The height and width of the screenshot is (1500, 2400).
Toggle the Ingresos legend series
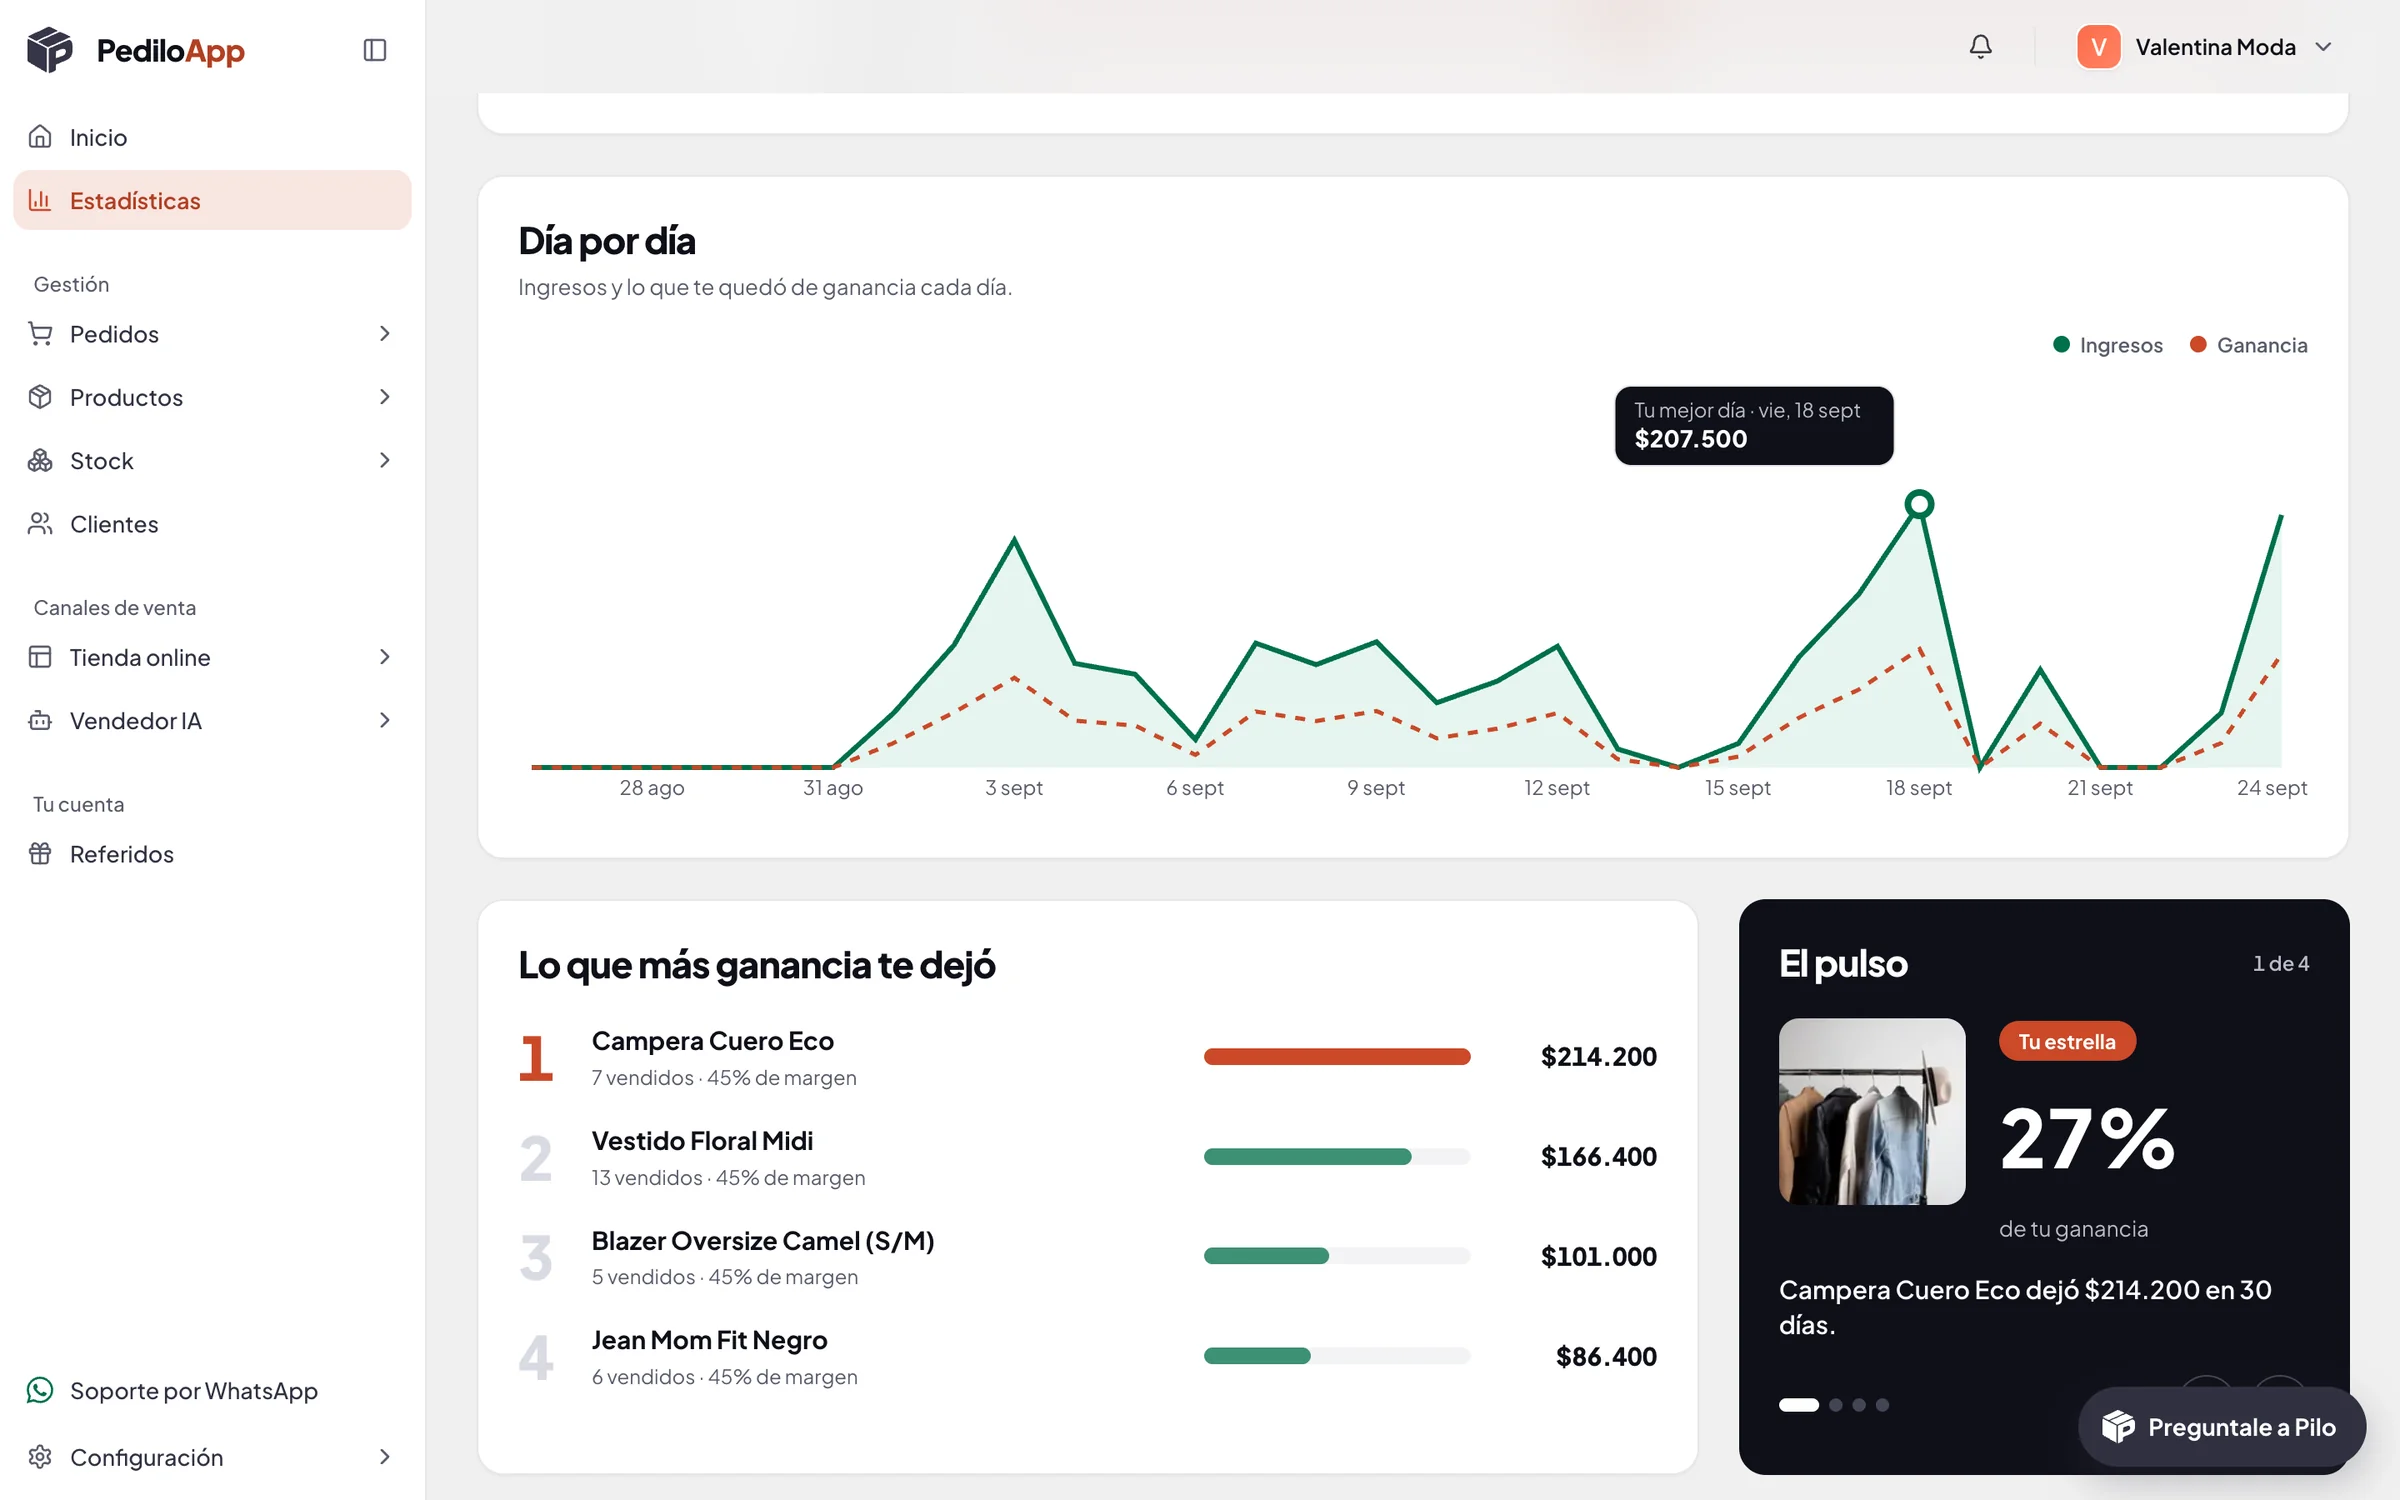2107,345
